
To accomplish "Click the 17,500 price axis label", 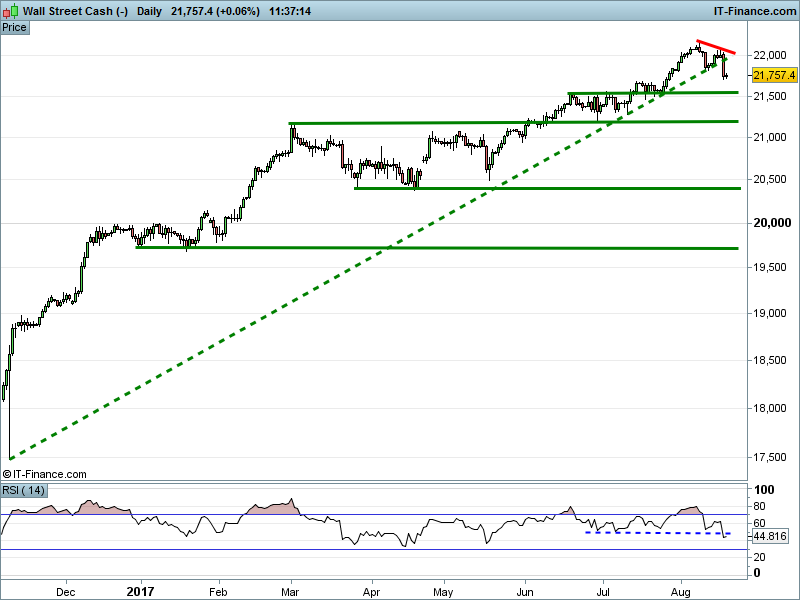I will click(769, 457).
